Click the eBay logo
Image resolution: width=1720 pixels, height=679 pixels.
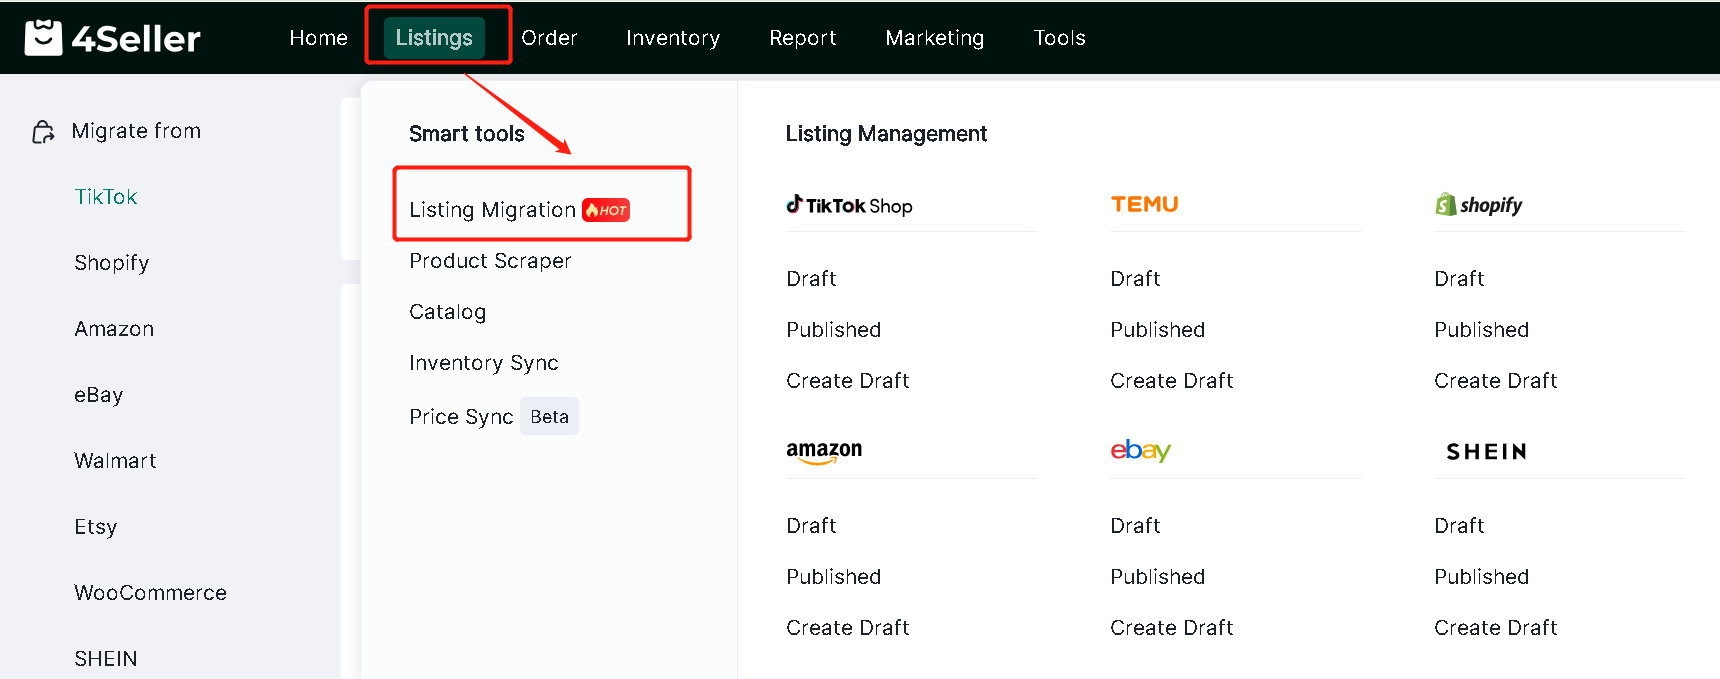click(1140, 451)
